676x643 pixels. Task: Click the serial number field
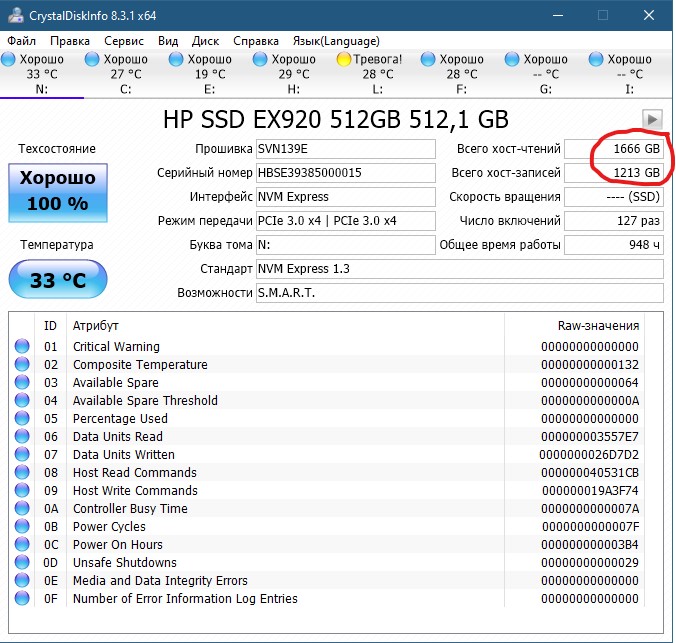(345, 173)
